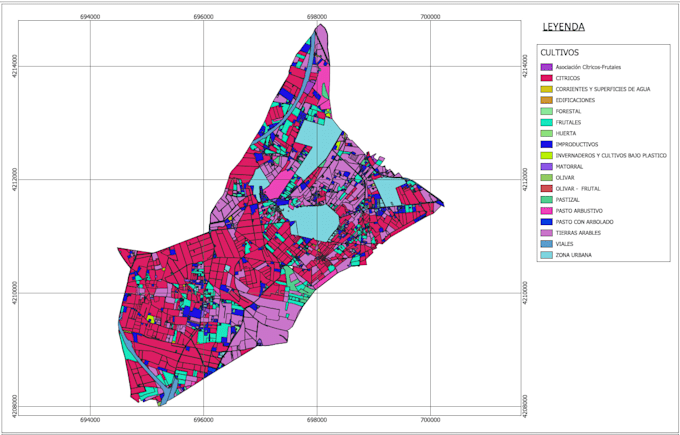680x435 pixels.
Task: Select the IMPRODUCTIVOS dark blue swatch
Action: click(546, 144)
